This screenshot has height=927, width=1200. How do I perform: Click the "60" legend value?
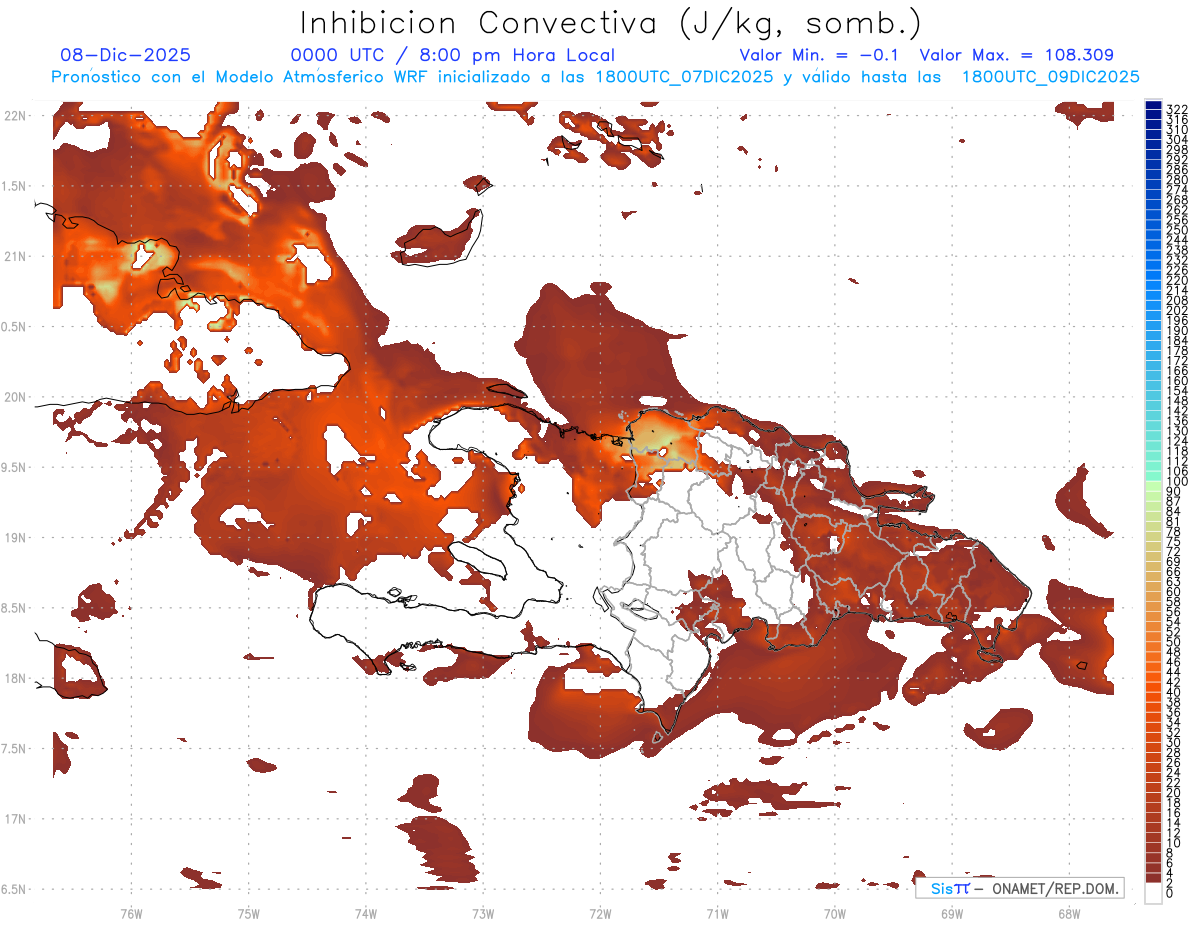click(x=1174, y=591)
